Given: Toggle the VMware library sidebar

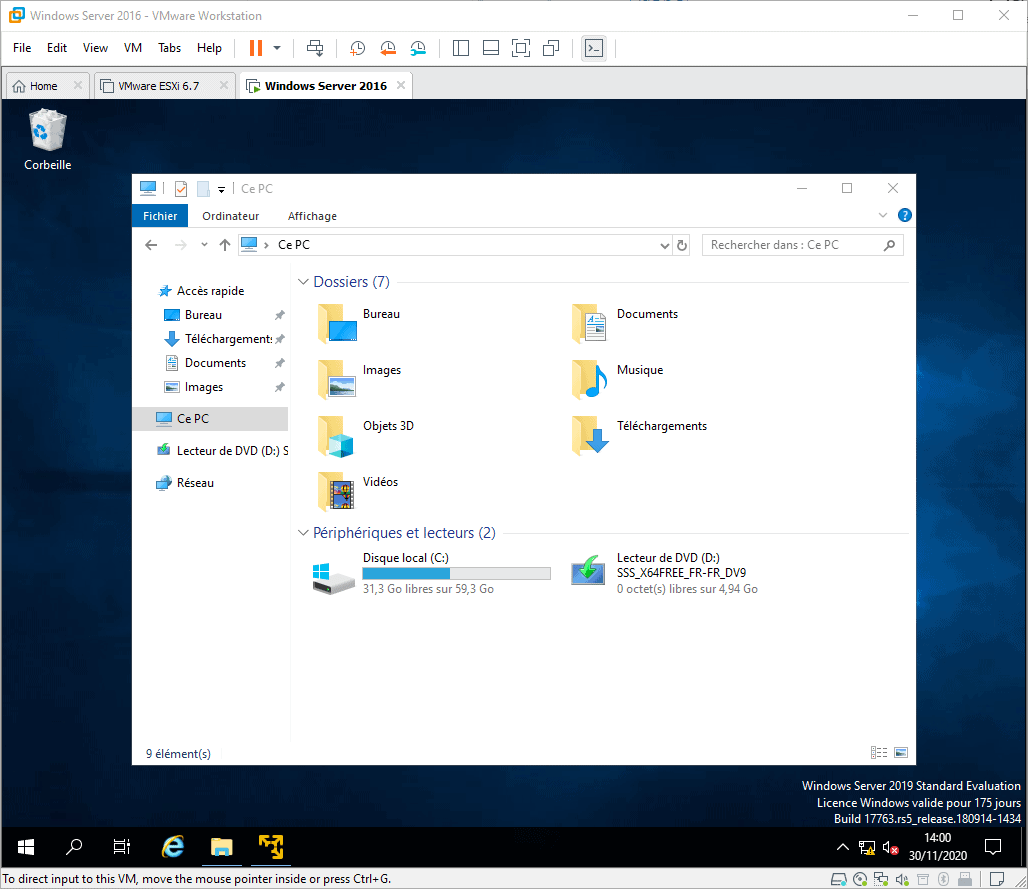Looking at the screenshot, I should [461, 48].
